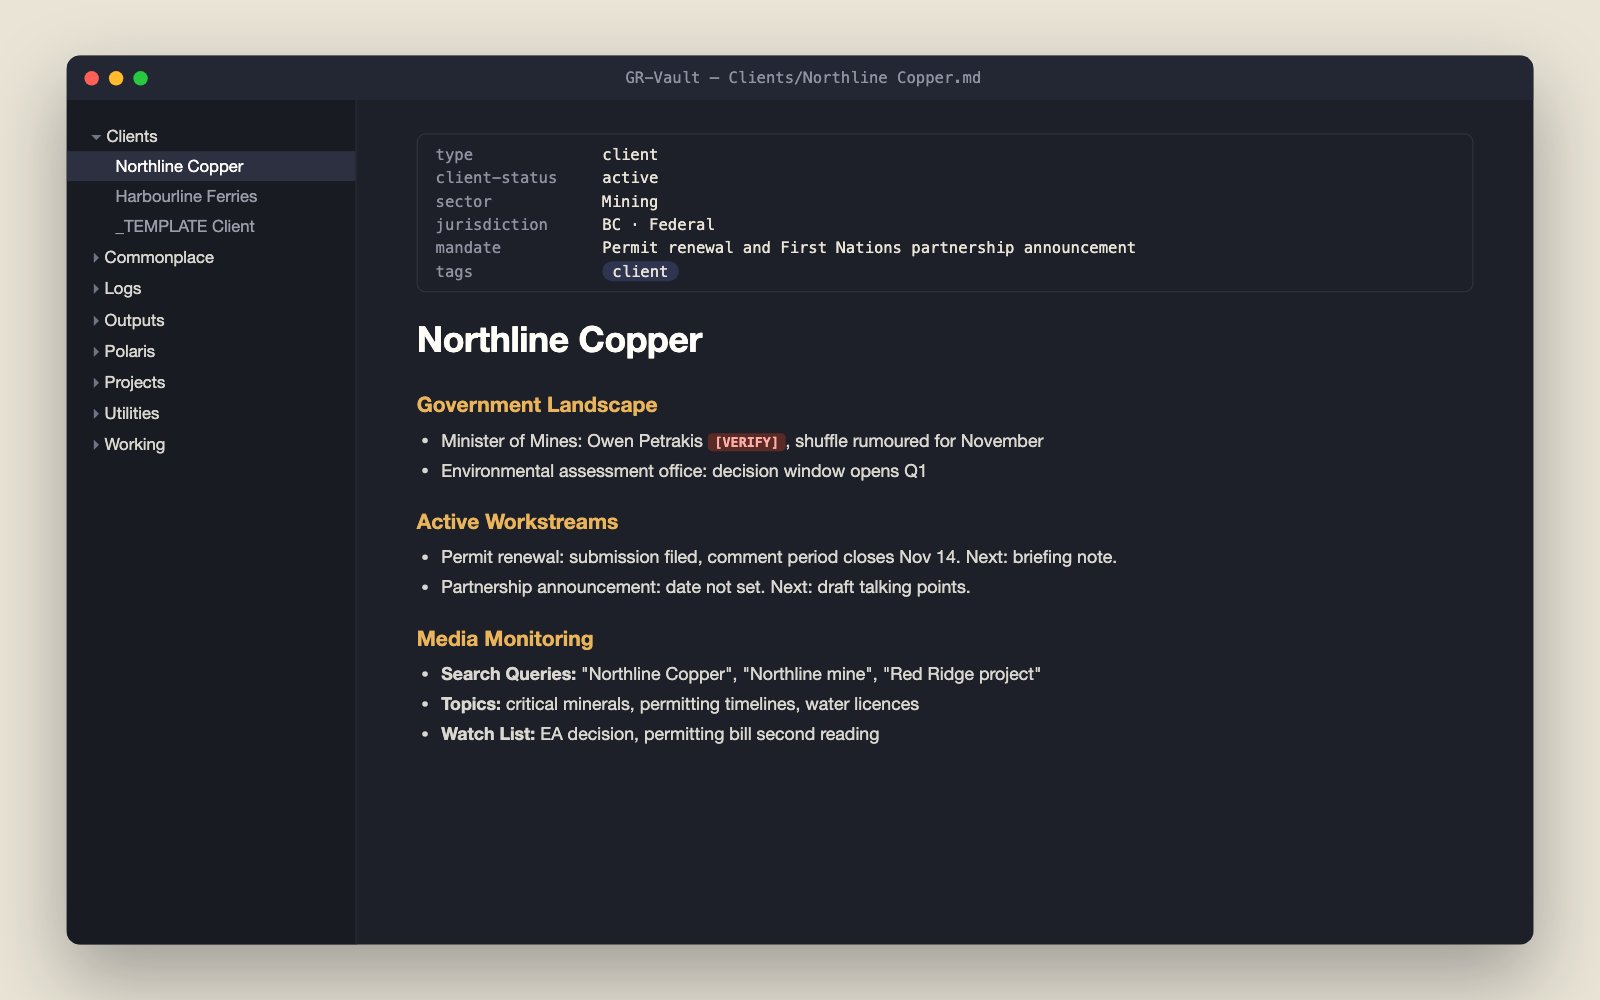Click the Permit renewal workstream line
This screenshot has height=1000, width=1600.
(x=779, y=557)
